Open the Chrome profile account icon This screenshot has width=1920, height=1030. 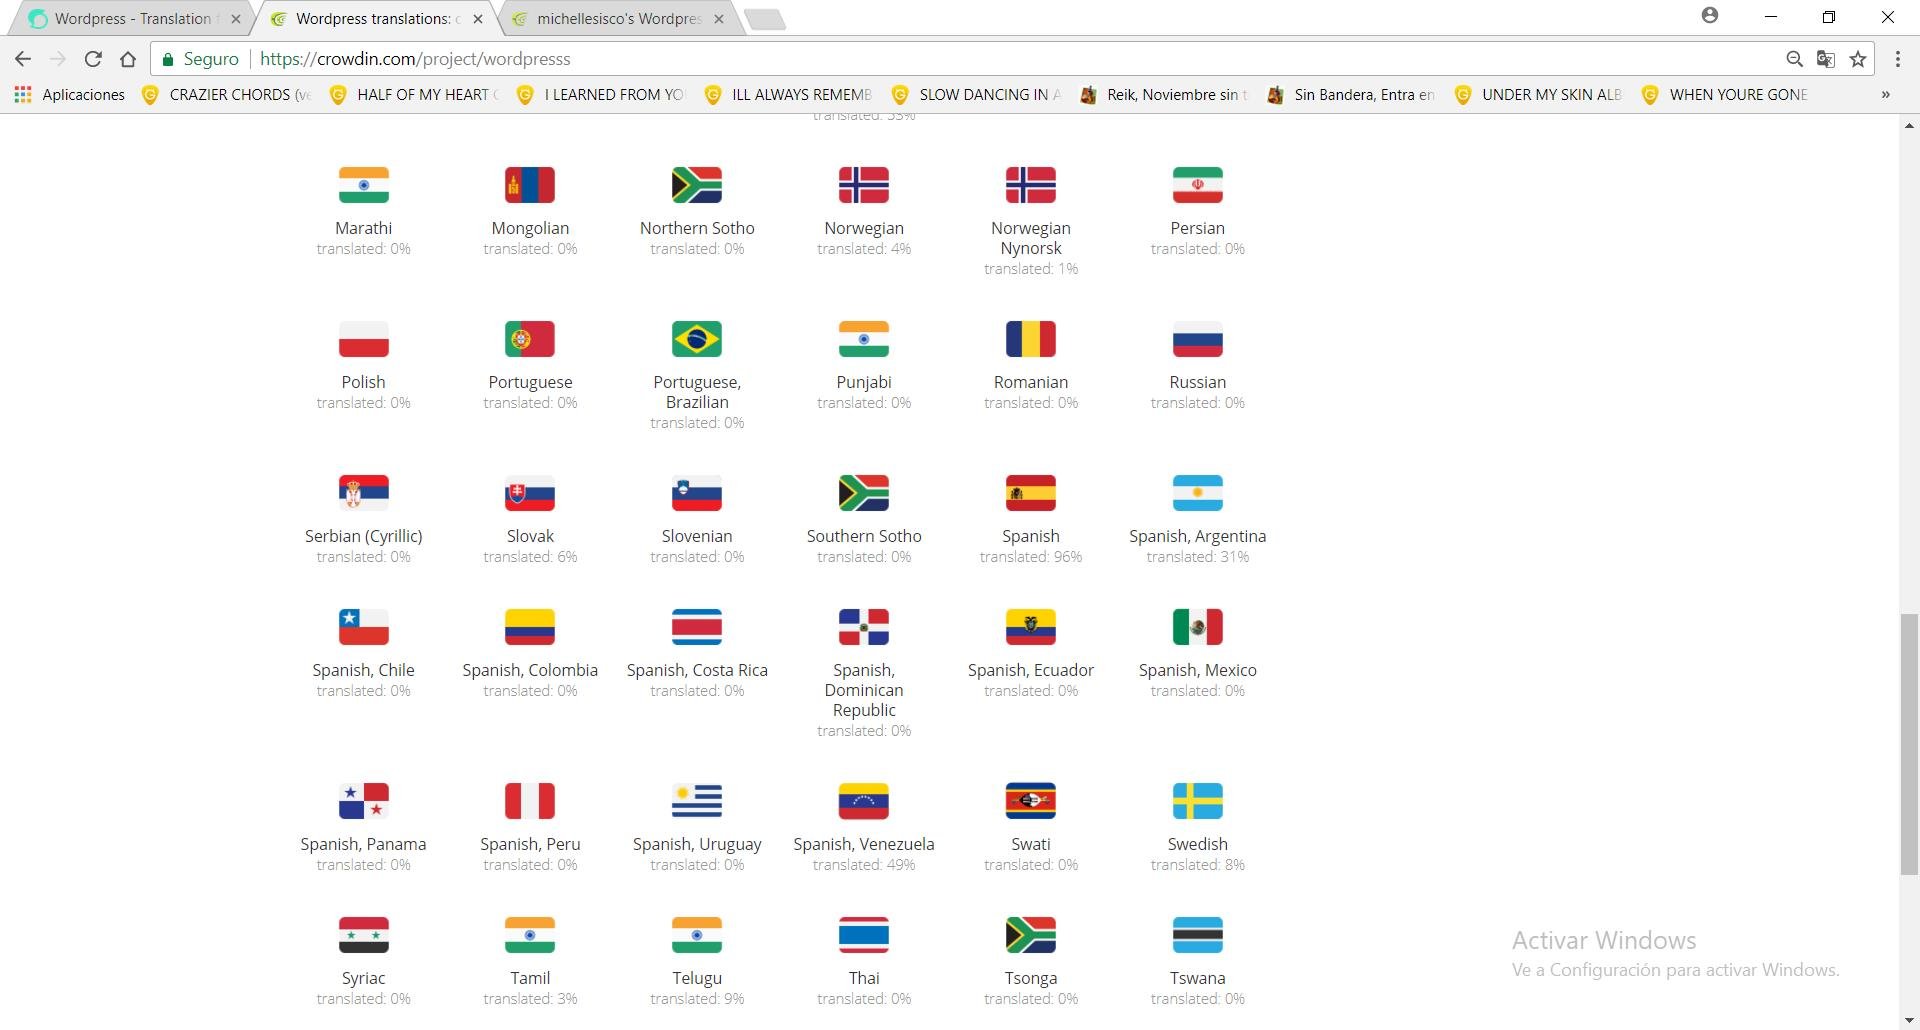(x=1710, y=16)
